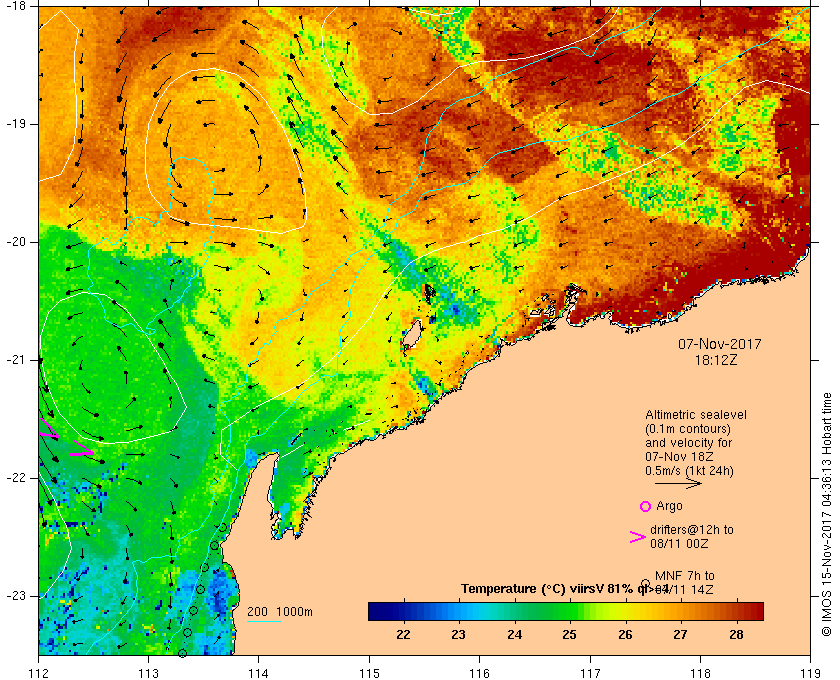Click the bottommost MNF ship-track circle
This screenshot has height=680, width=840.
pyautogui.click(x=182, y=653)
